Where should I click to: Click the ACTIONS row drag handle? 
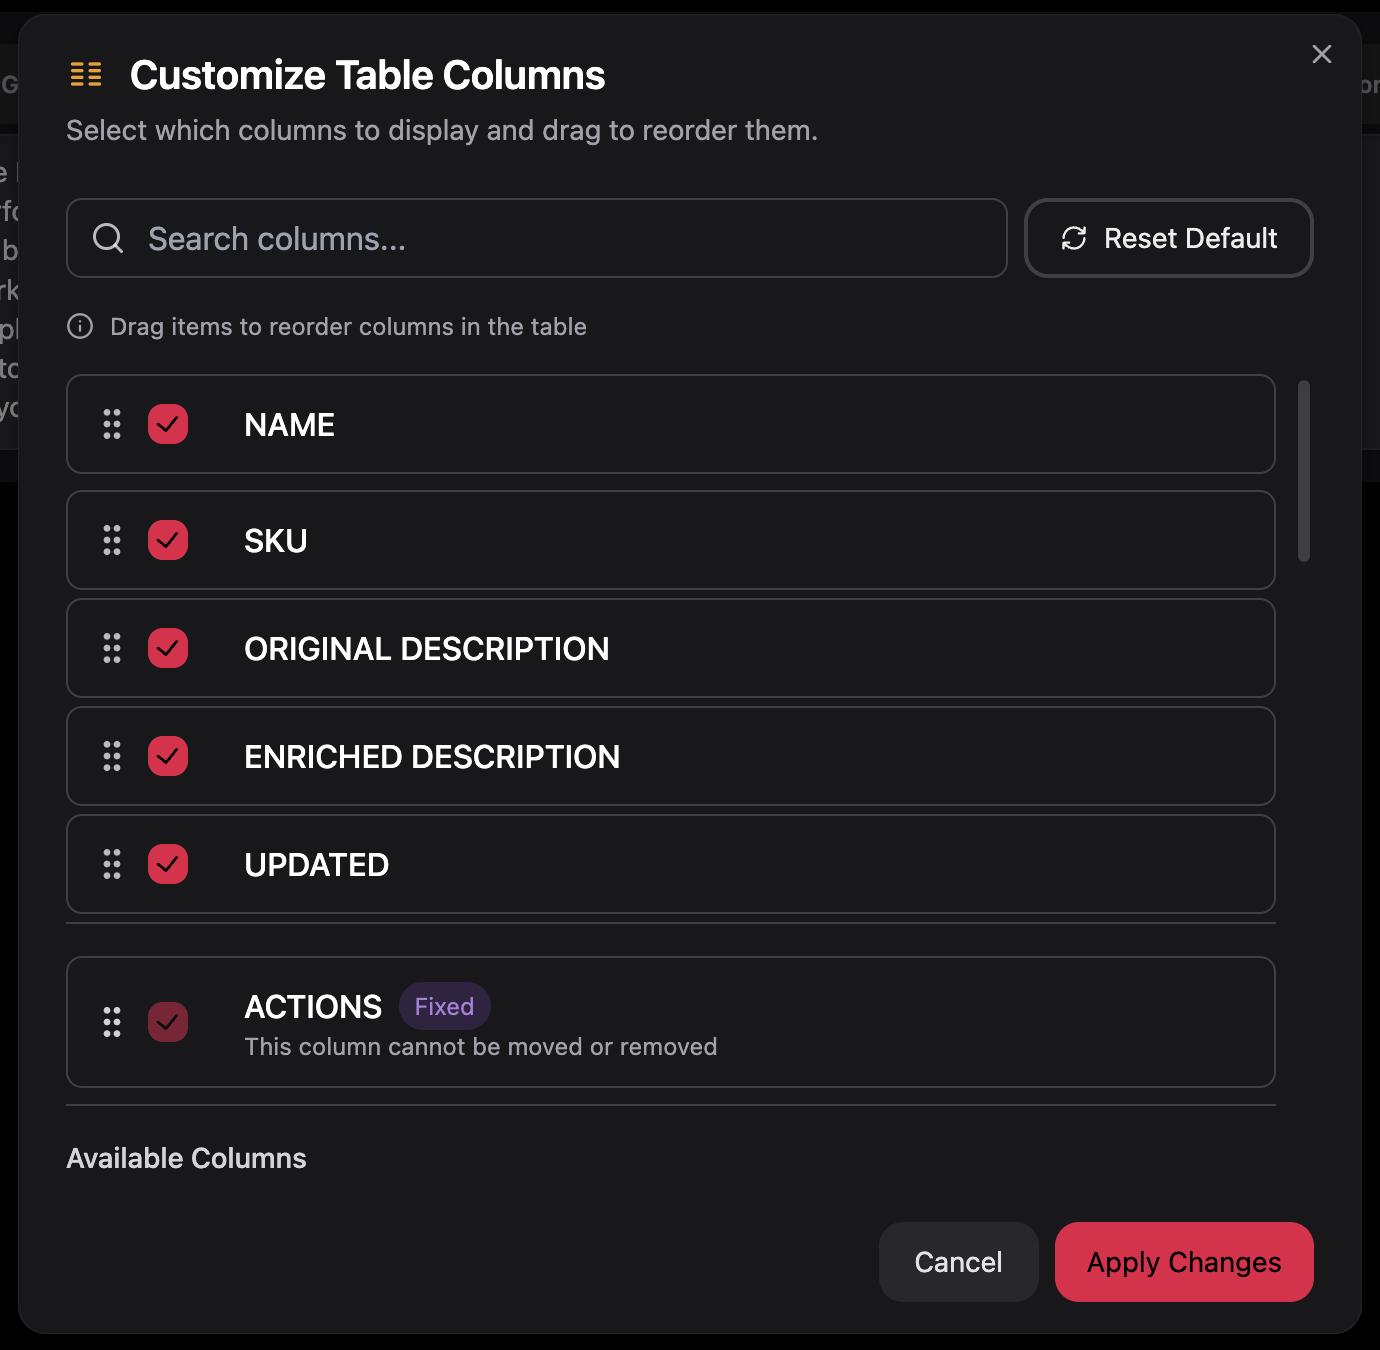[112, 1022]
